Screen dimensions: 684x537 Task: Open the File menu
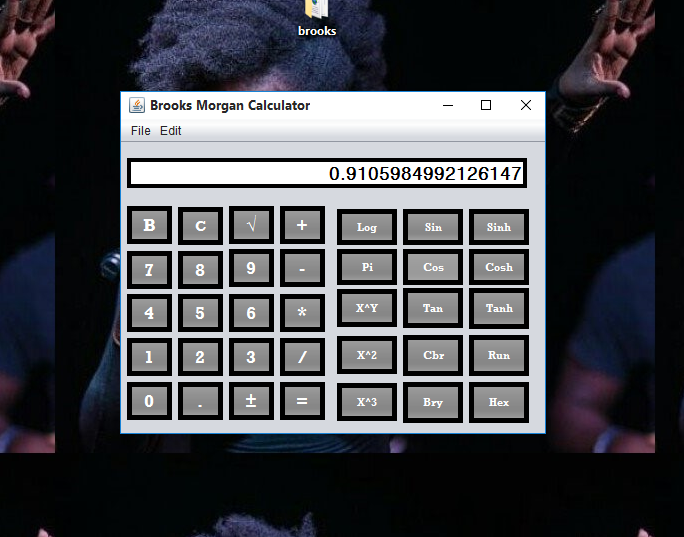140,131
